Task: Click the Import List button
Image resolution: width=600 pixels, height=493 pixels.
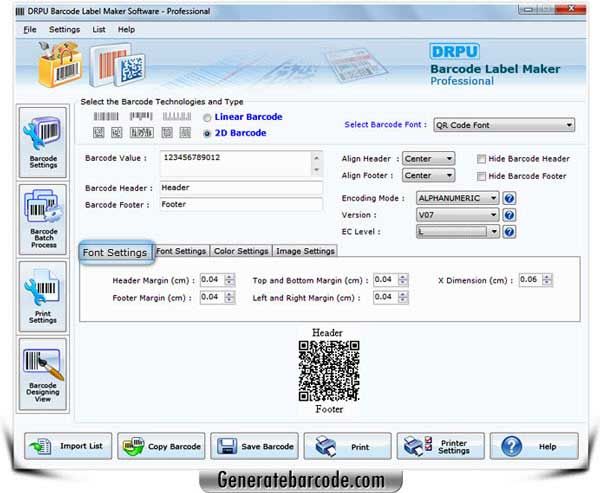Action: (x=68, y=446)
